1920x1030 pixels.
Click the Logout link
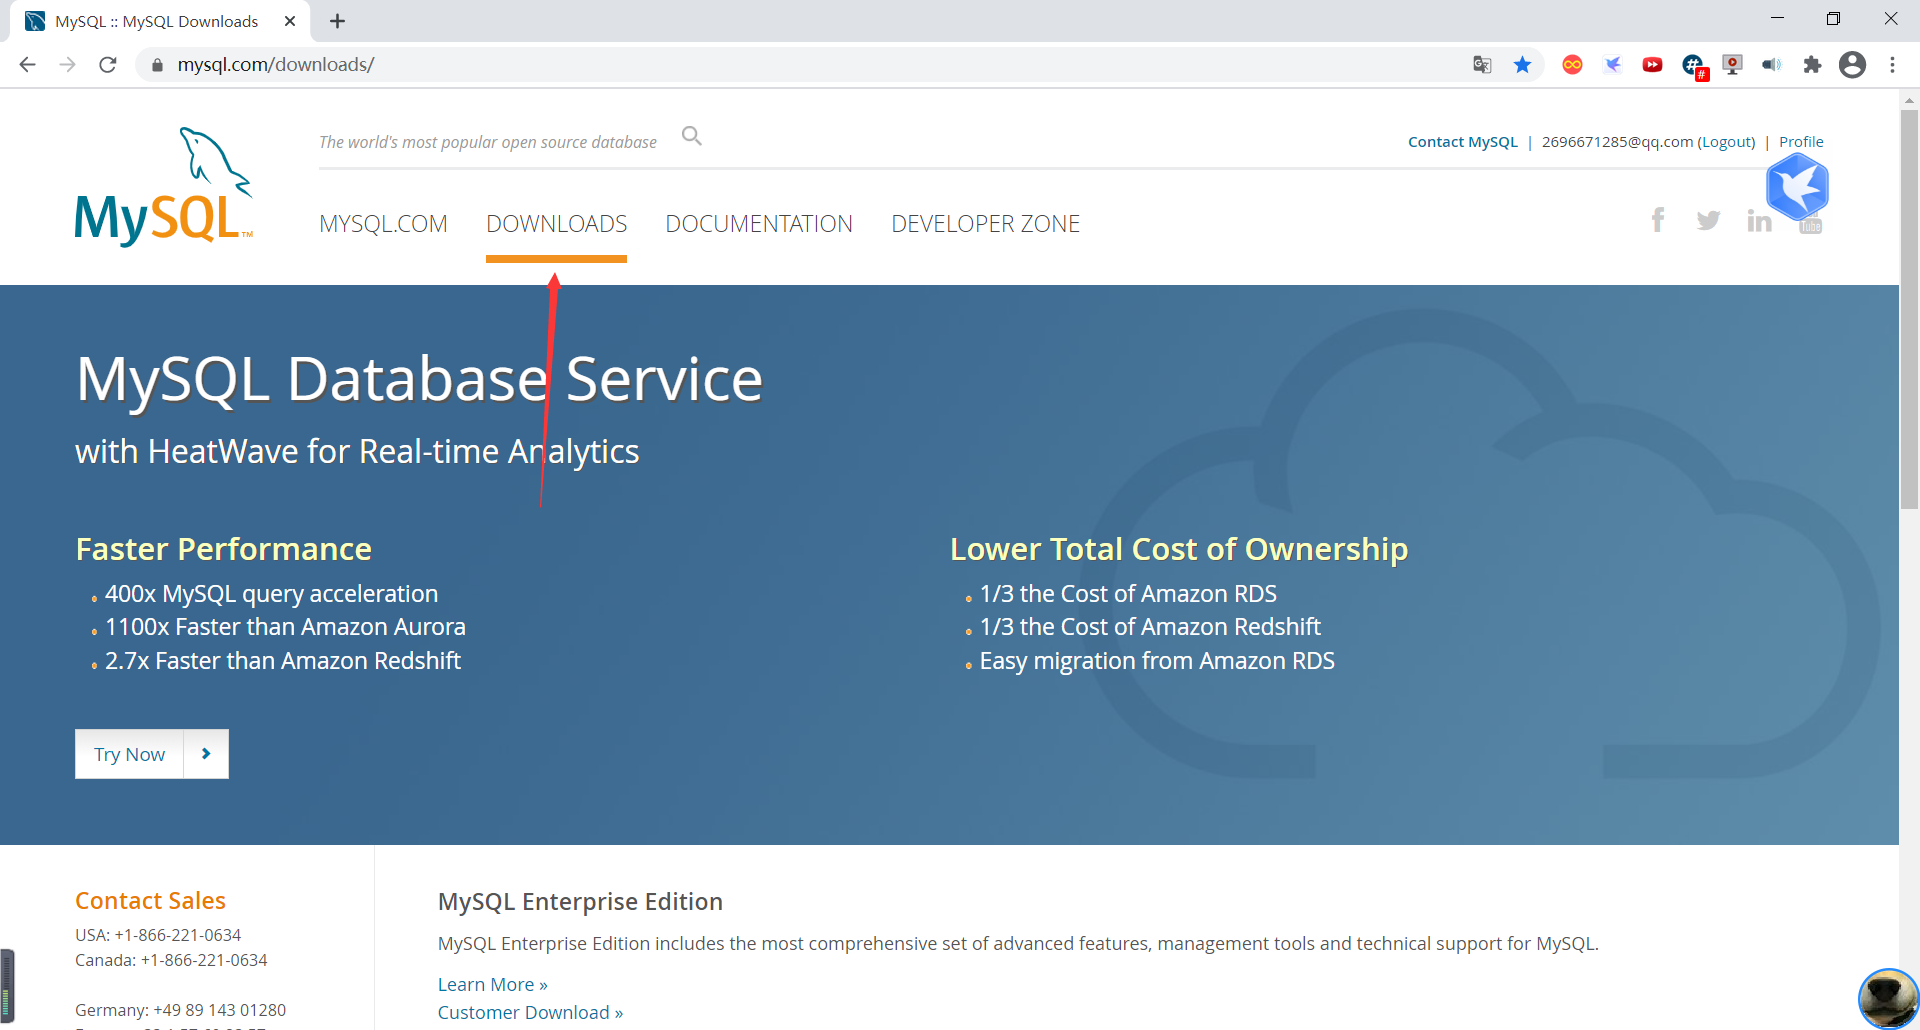[1728, 142]
